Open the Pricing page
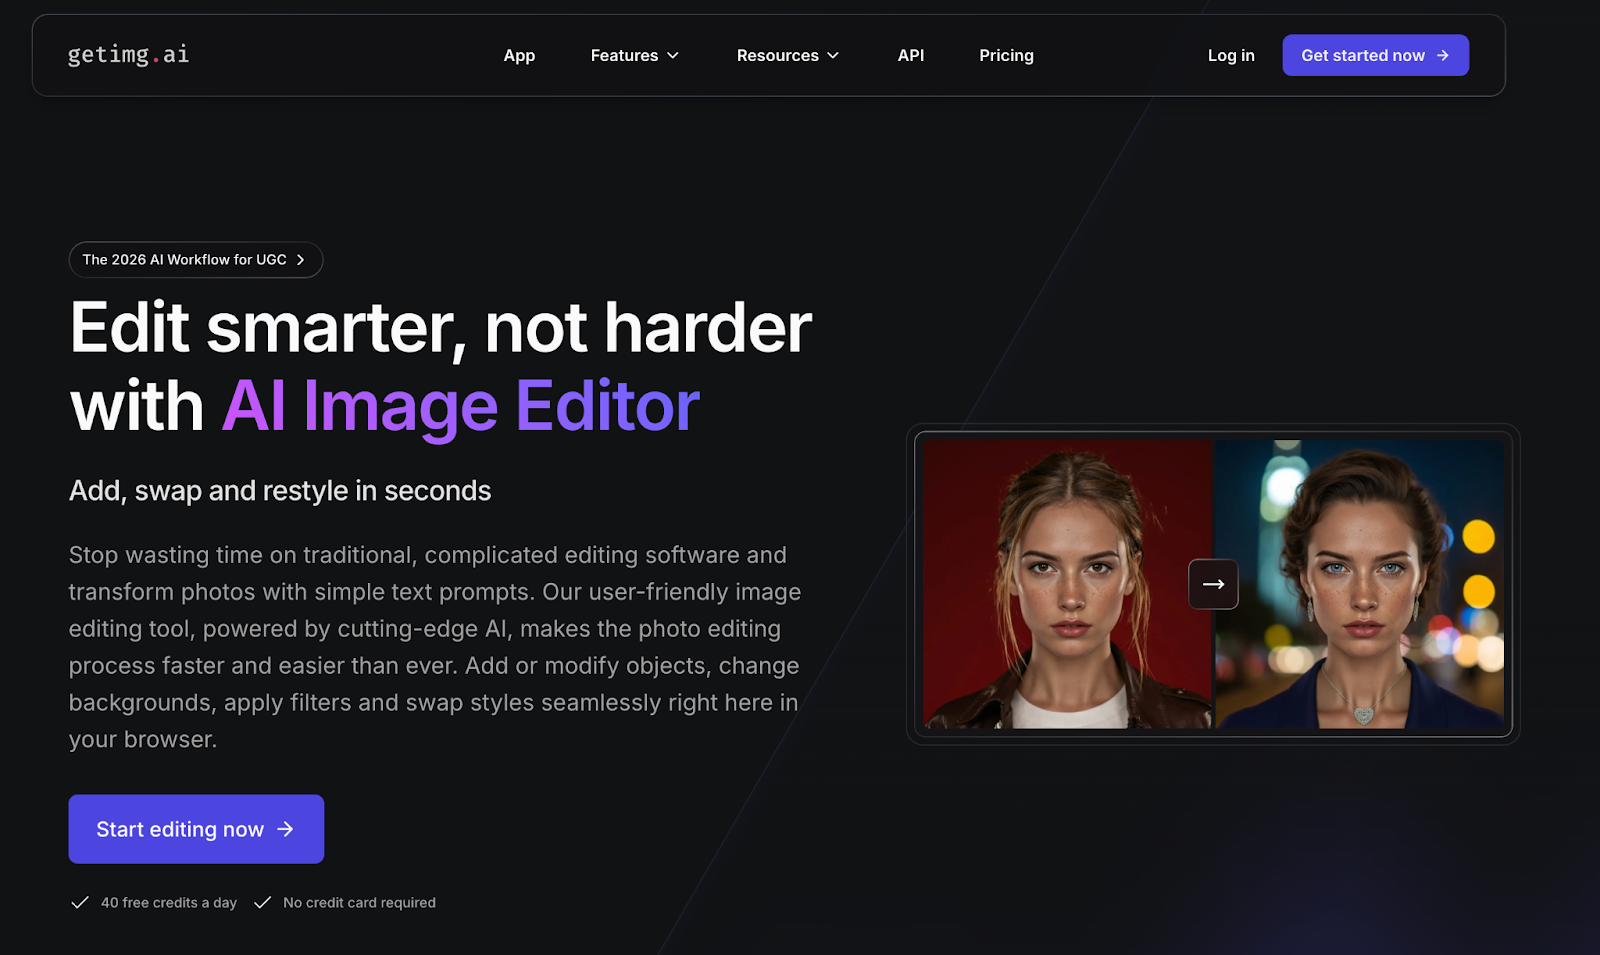The height and width of the screenshot is (955, 1600). (x=1006, y=56)
